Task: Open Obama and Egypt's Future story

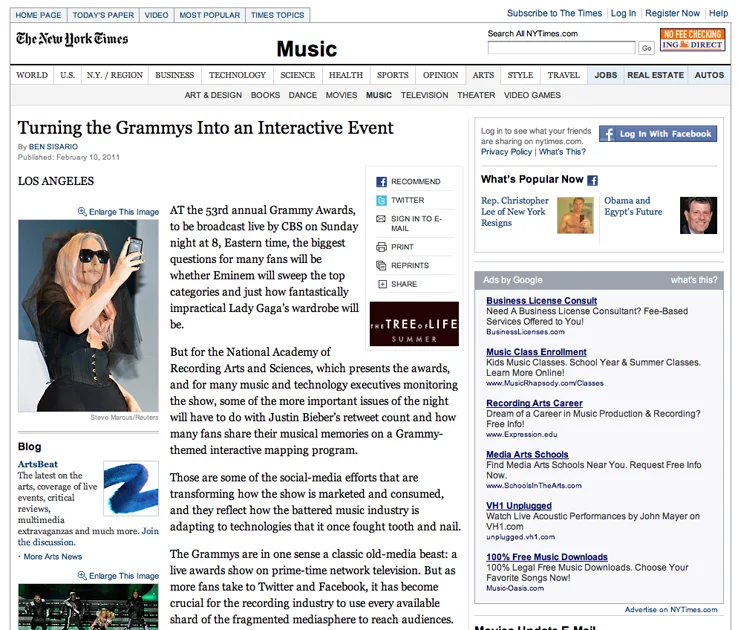Action: tap(633, 206)
